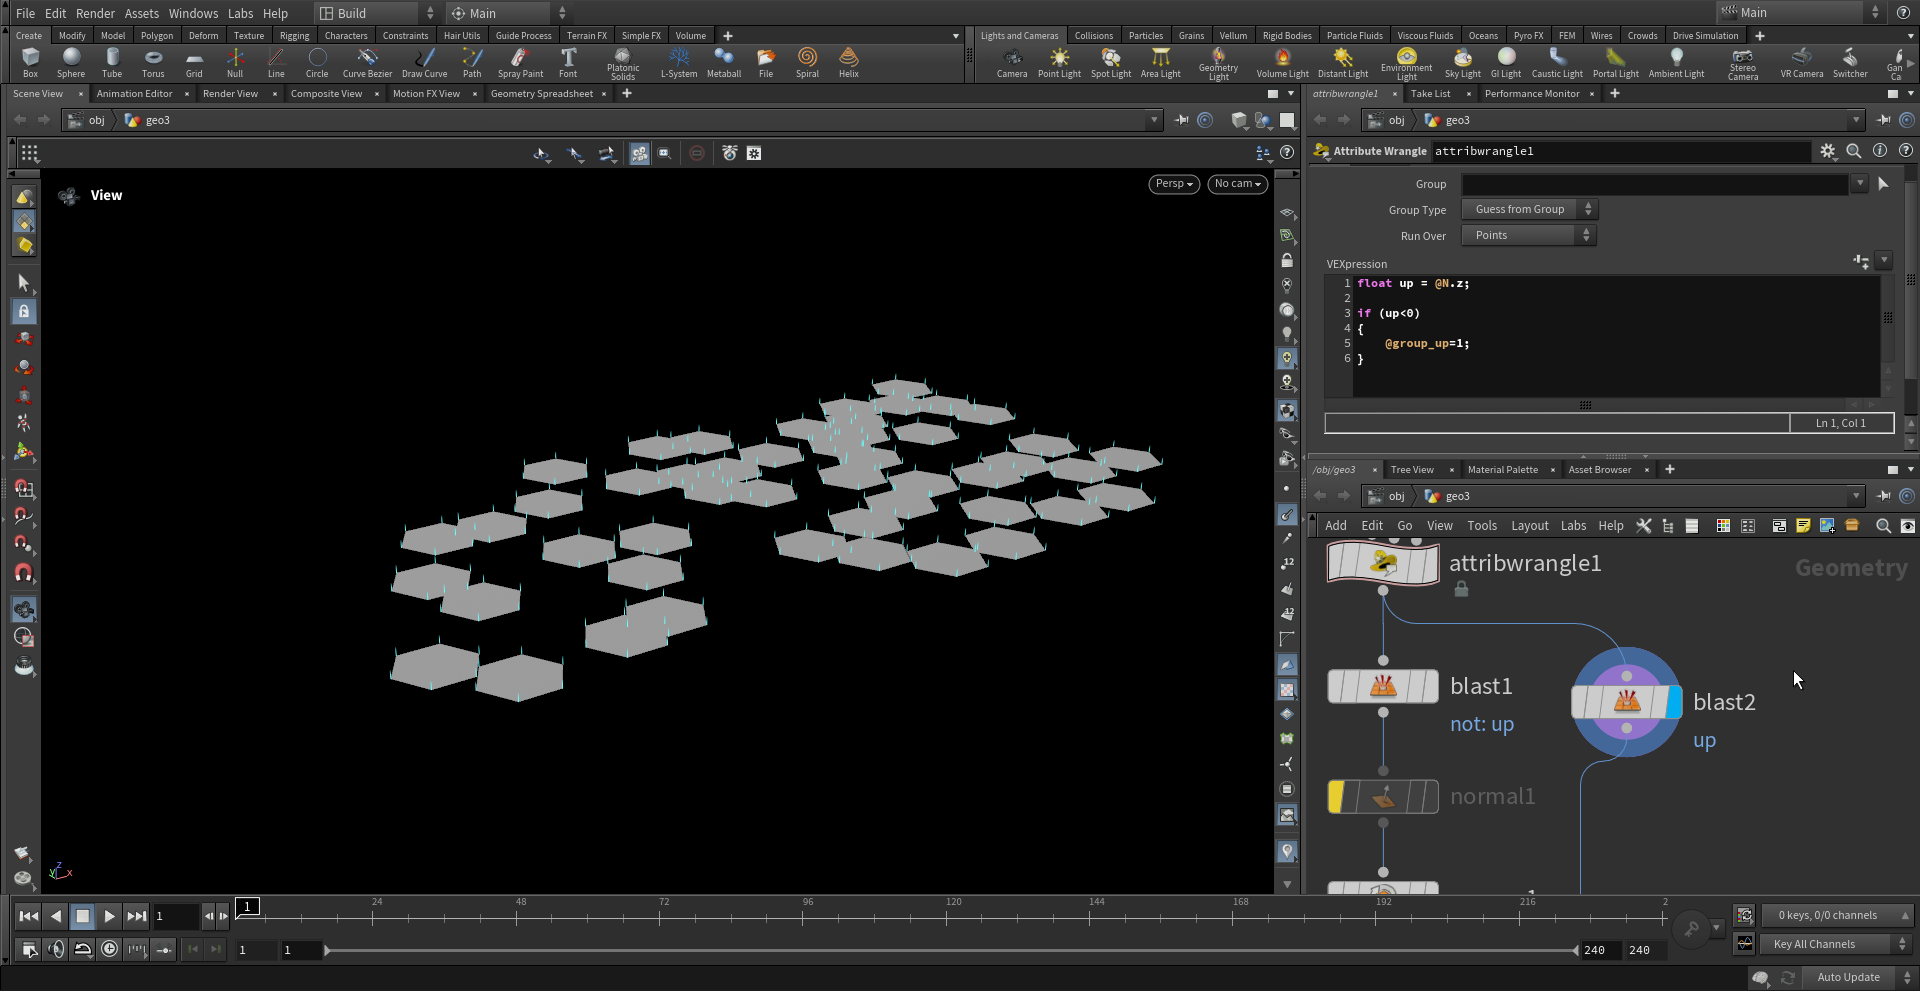The width and height of the screenshot is (1920, 991).
Task: Click the current frame marker 1
Action: pos(248,906)
